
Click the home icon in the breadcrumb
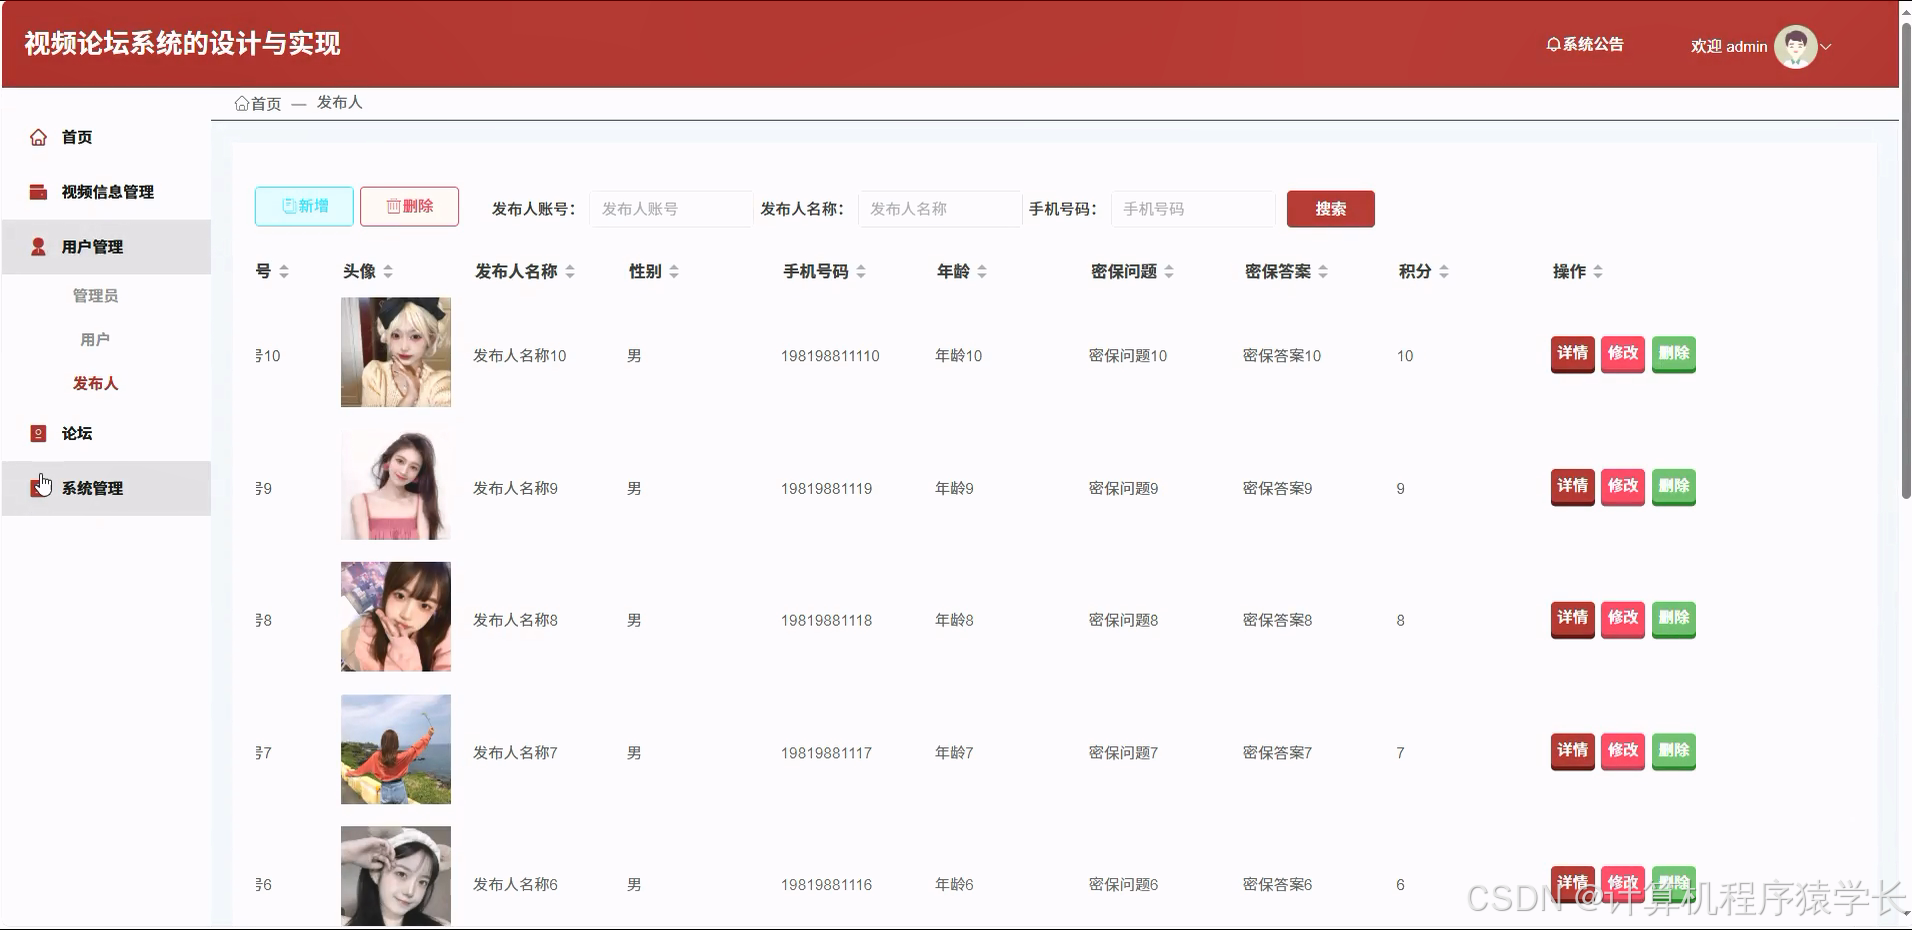(241, 103)
